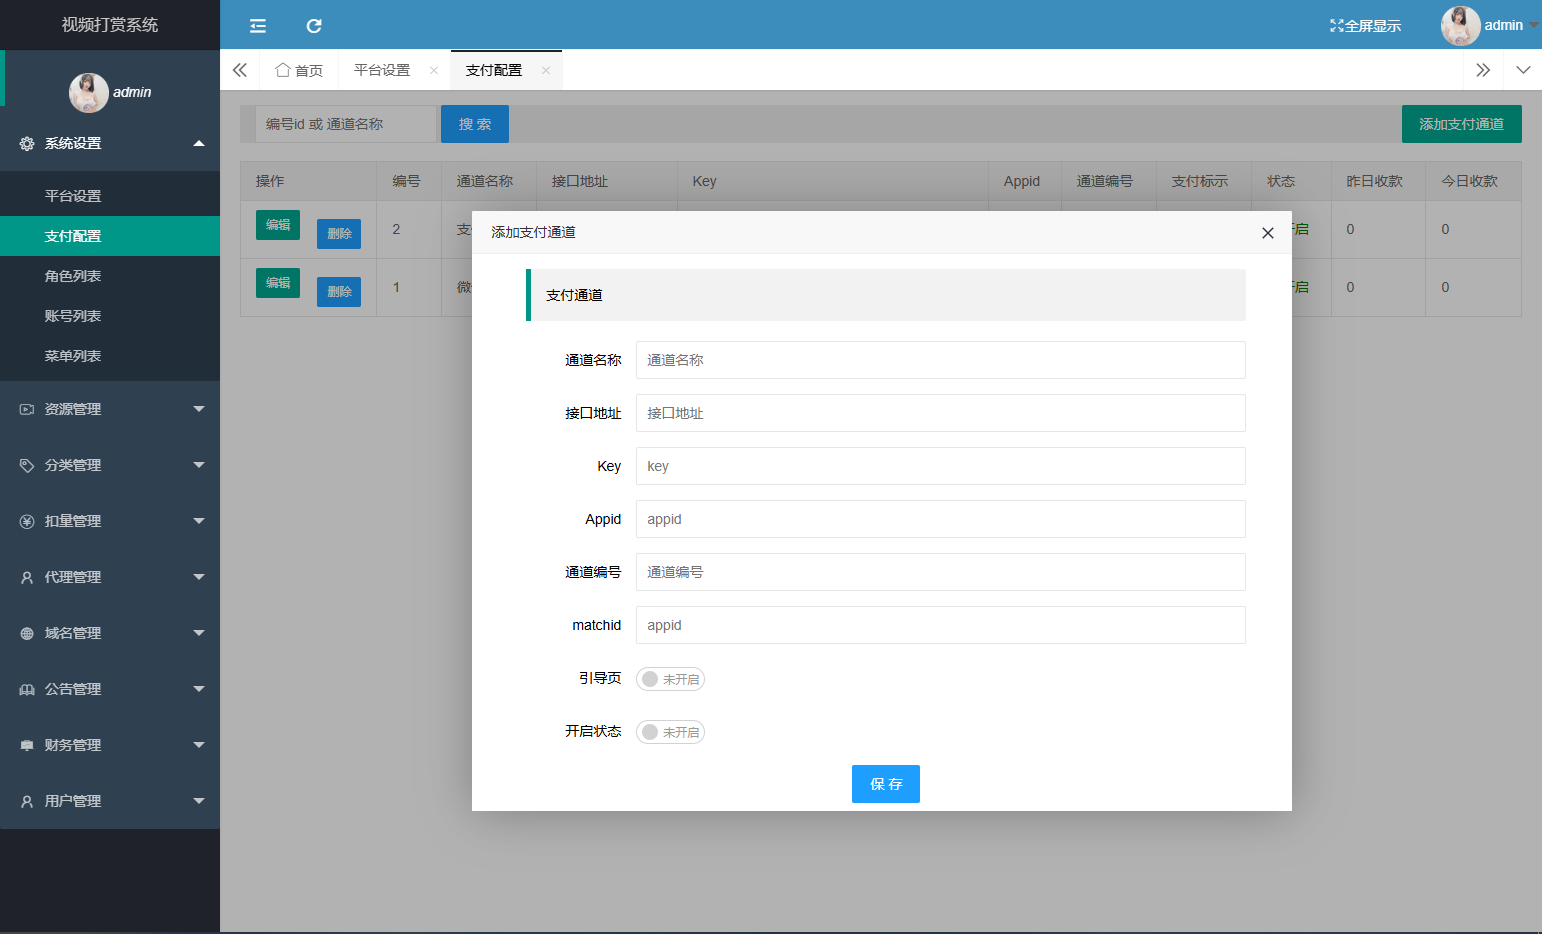Toggle the 引导页 switch
This screenshot has height=934, width=1542.
click(x=671, y=679)
